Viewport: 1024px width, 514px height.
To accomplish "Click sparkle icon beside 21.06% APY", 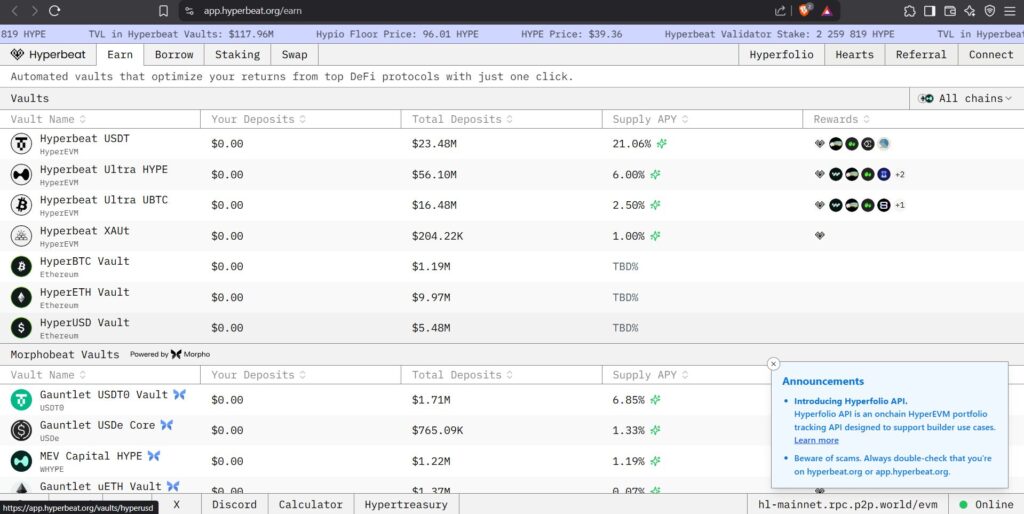I will click(x=662, y=144).
